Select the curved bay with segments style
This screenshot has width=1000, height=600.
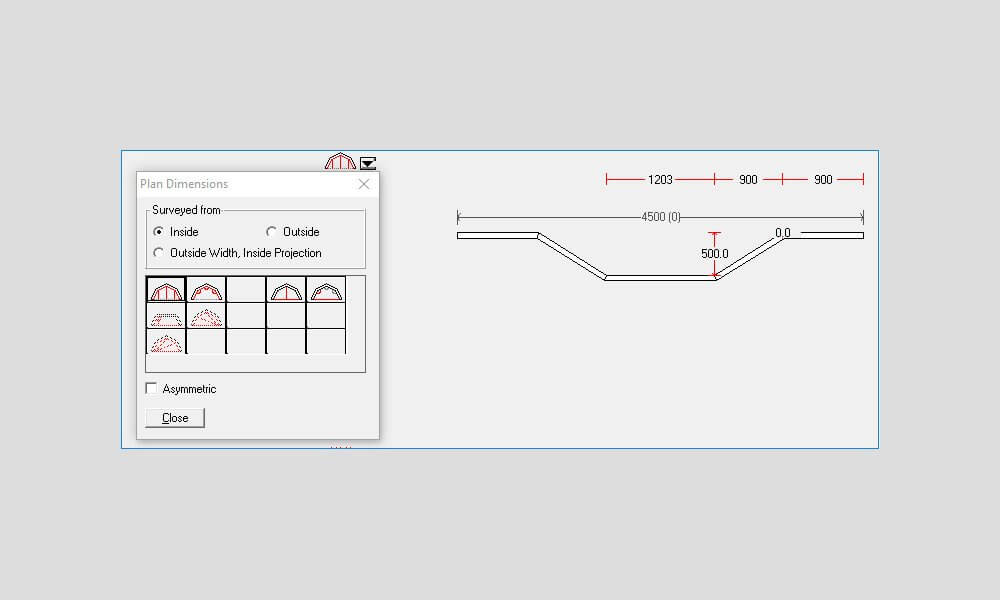click(x=206, y=291)
